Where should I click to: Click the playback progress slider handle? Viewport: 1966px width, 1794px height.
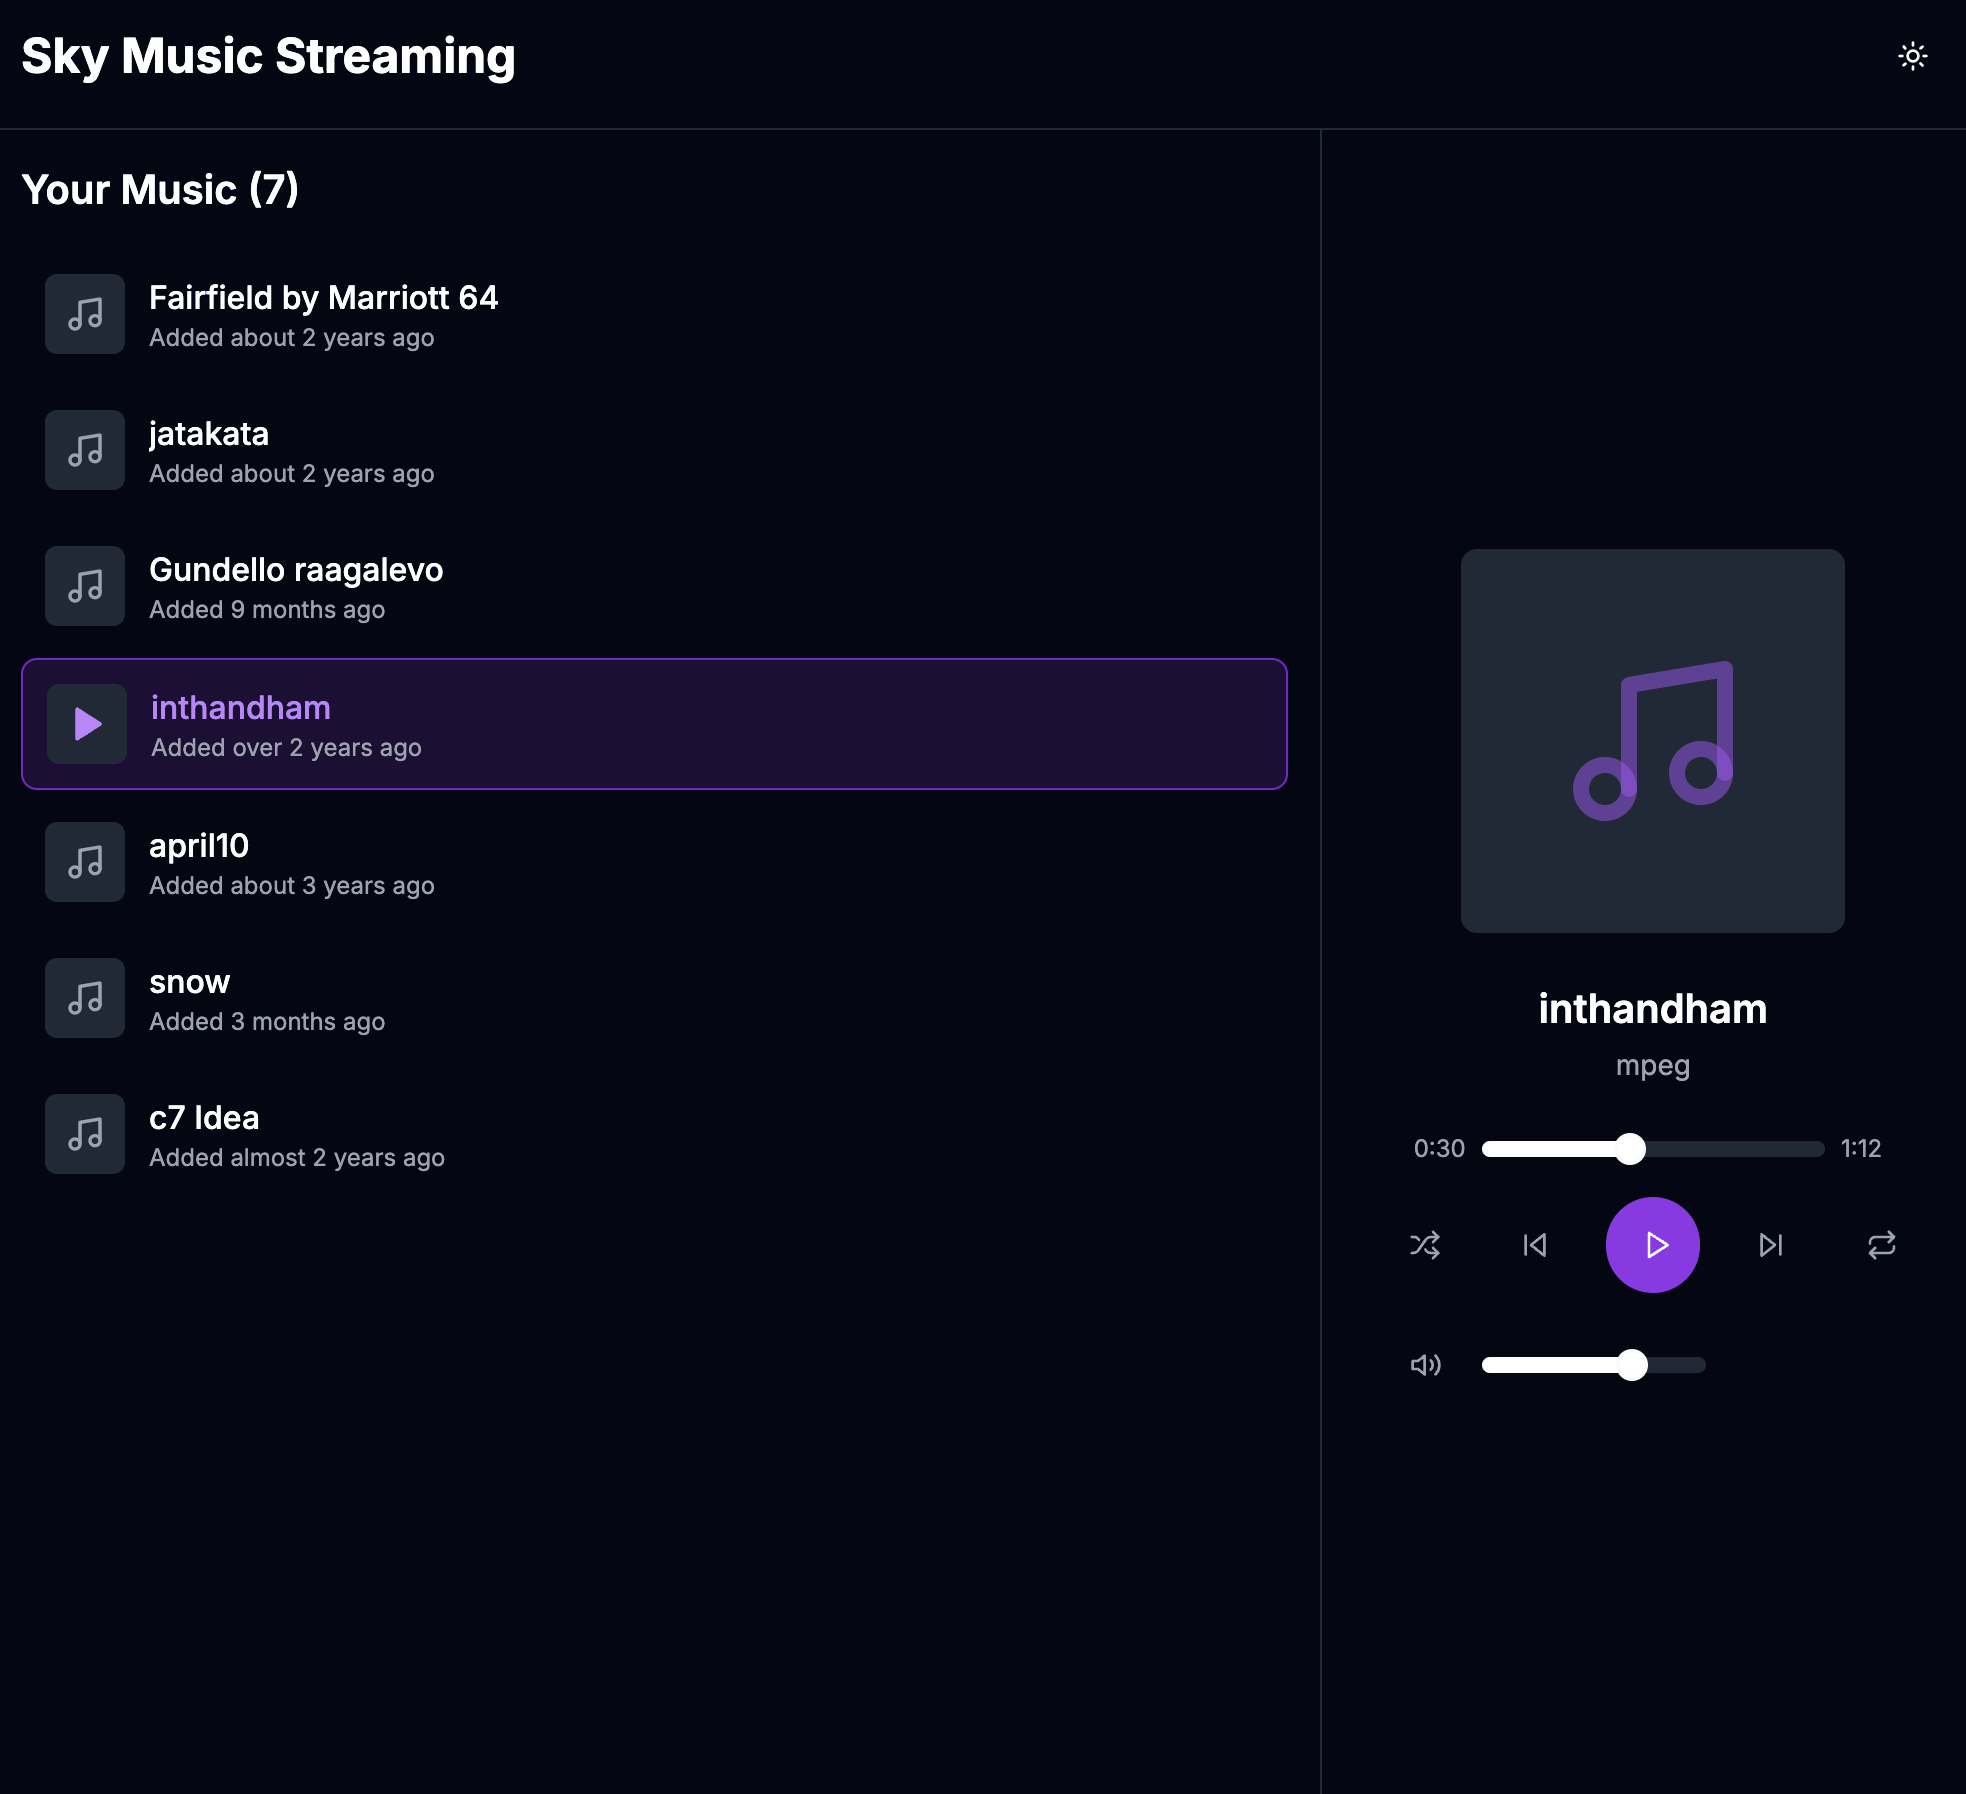click(x=1630, y=1149)
